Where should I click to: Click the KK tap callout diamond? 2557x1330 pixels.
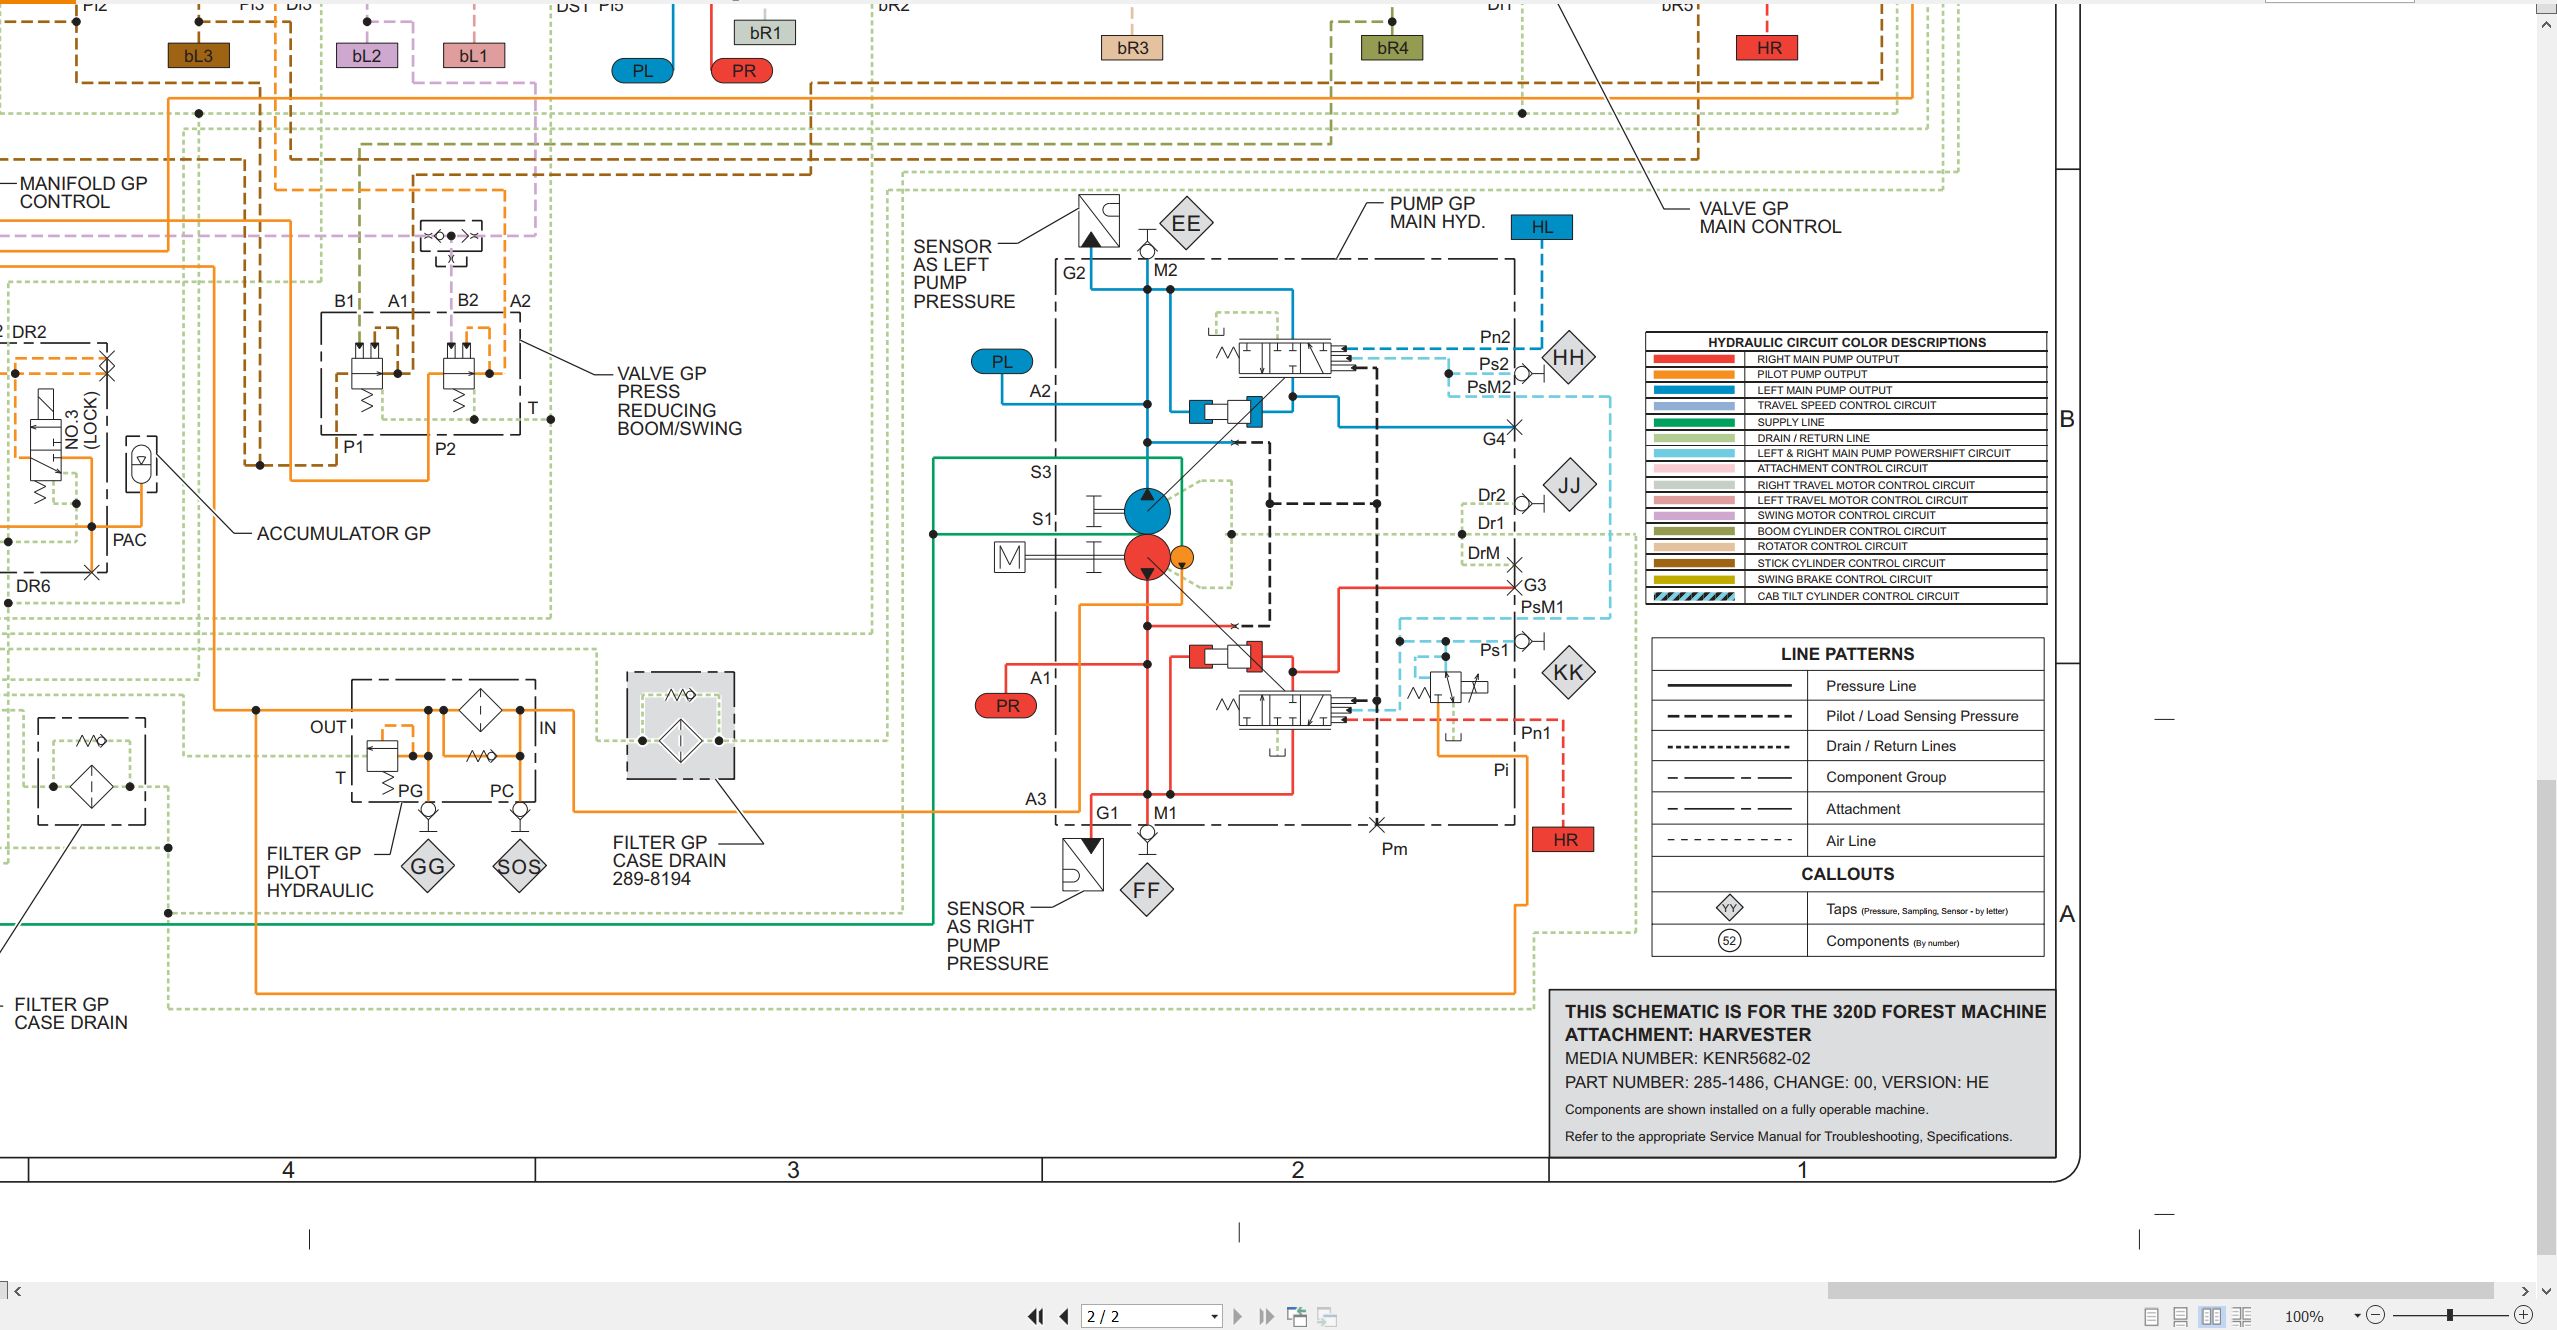(1568, 673)
